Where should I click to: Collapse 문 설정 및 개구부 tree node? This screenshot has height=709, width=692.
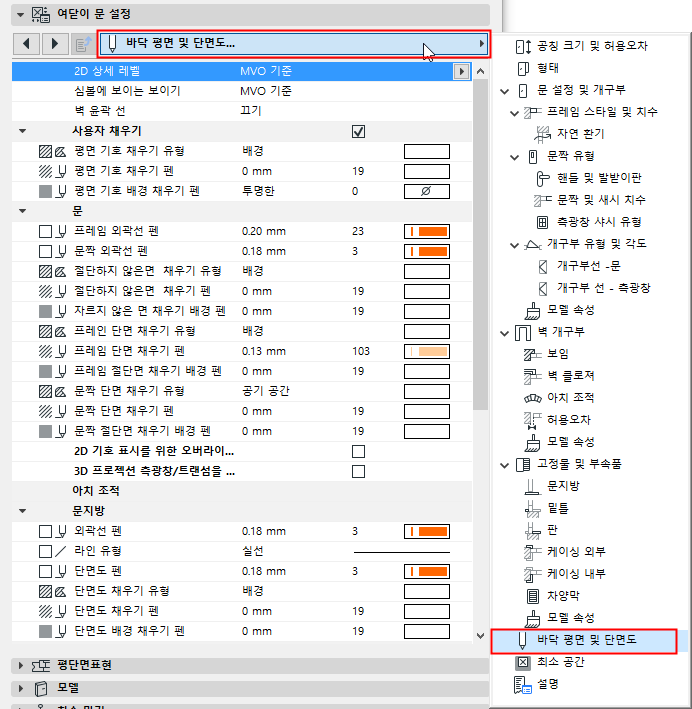pyautogui.click(x=505, y=91)
